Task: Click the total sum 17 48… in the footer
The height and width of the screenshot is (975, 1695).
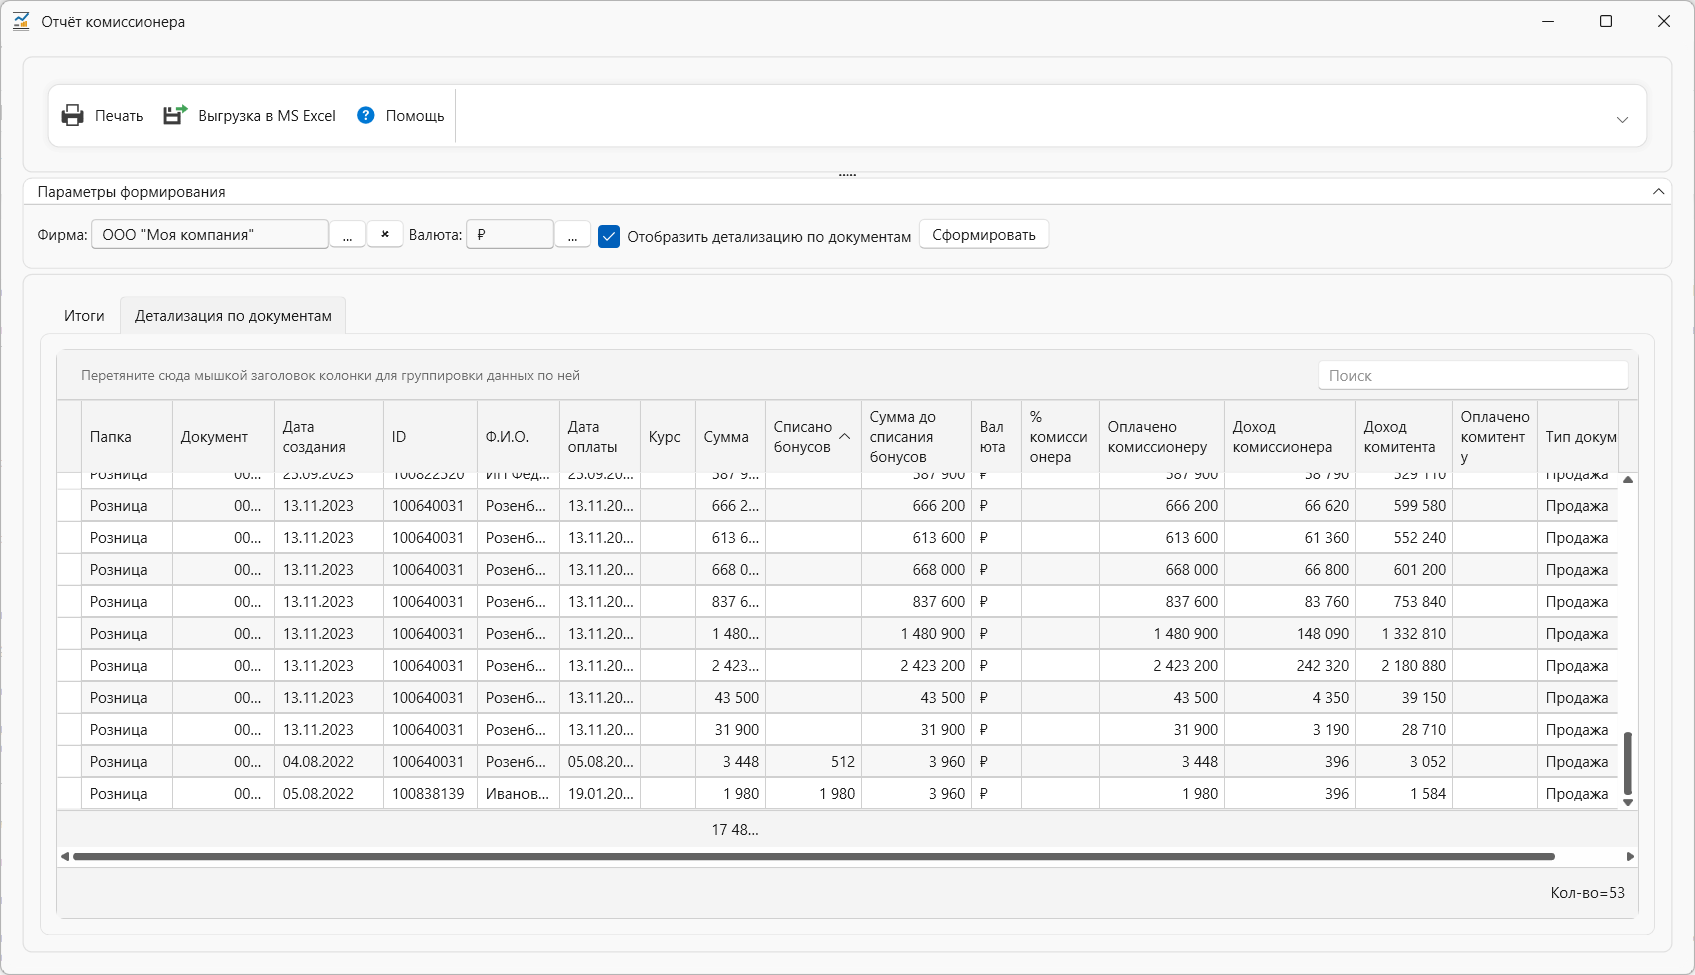Action: (x=734, y=830)
